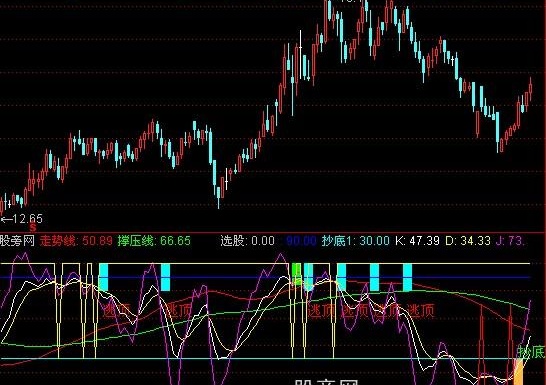Click the leftmost 逃顶 signal label

click(x=117, y=310)
